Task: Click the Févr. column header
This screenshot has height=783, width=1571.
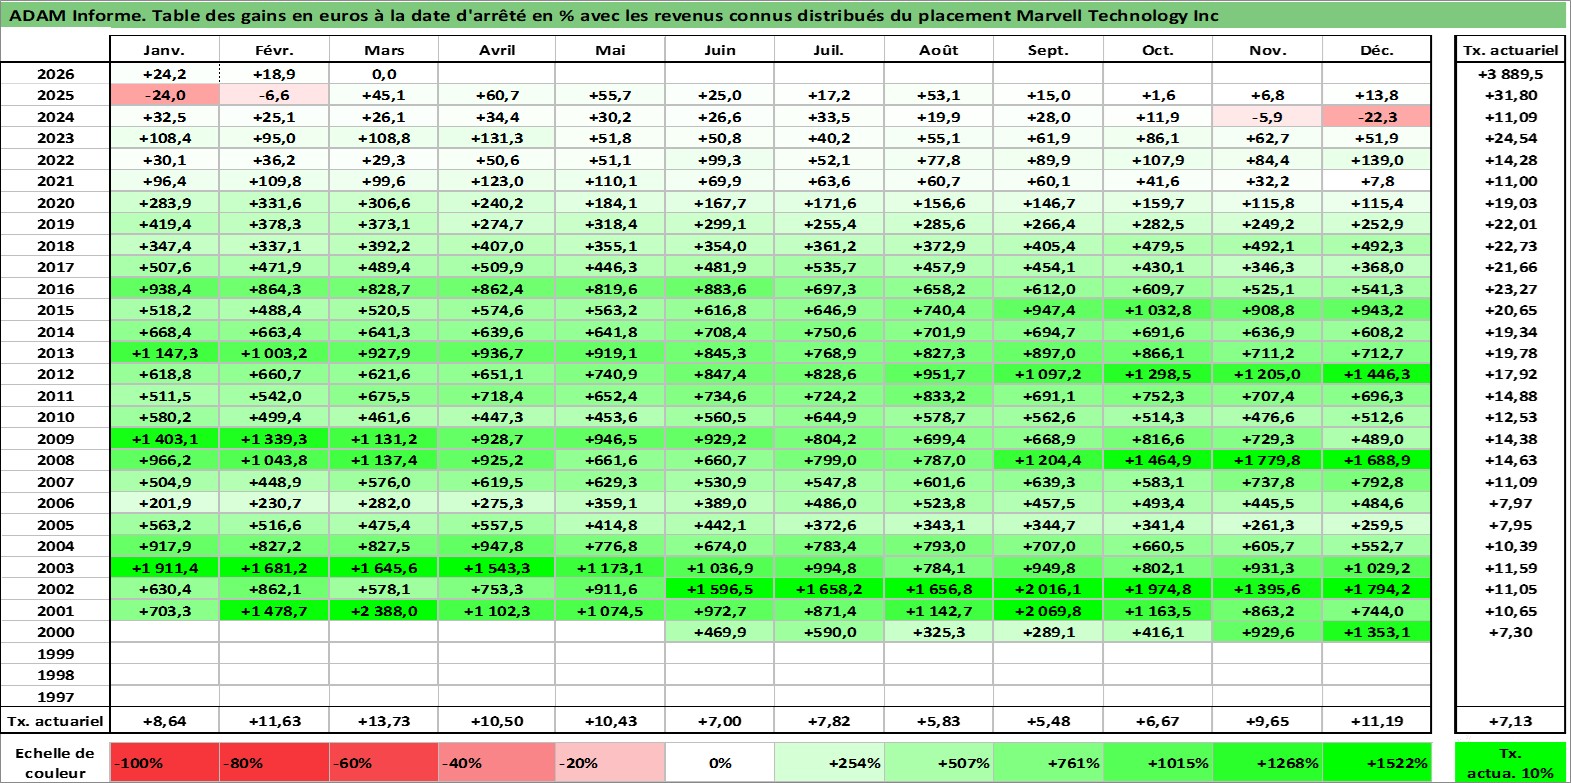Action: tap(274, 50)
